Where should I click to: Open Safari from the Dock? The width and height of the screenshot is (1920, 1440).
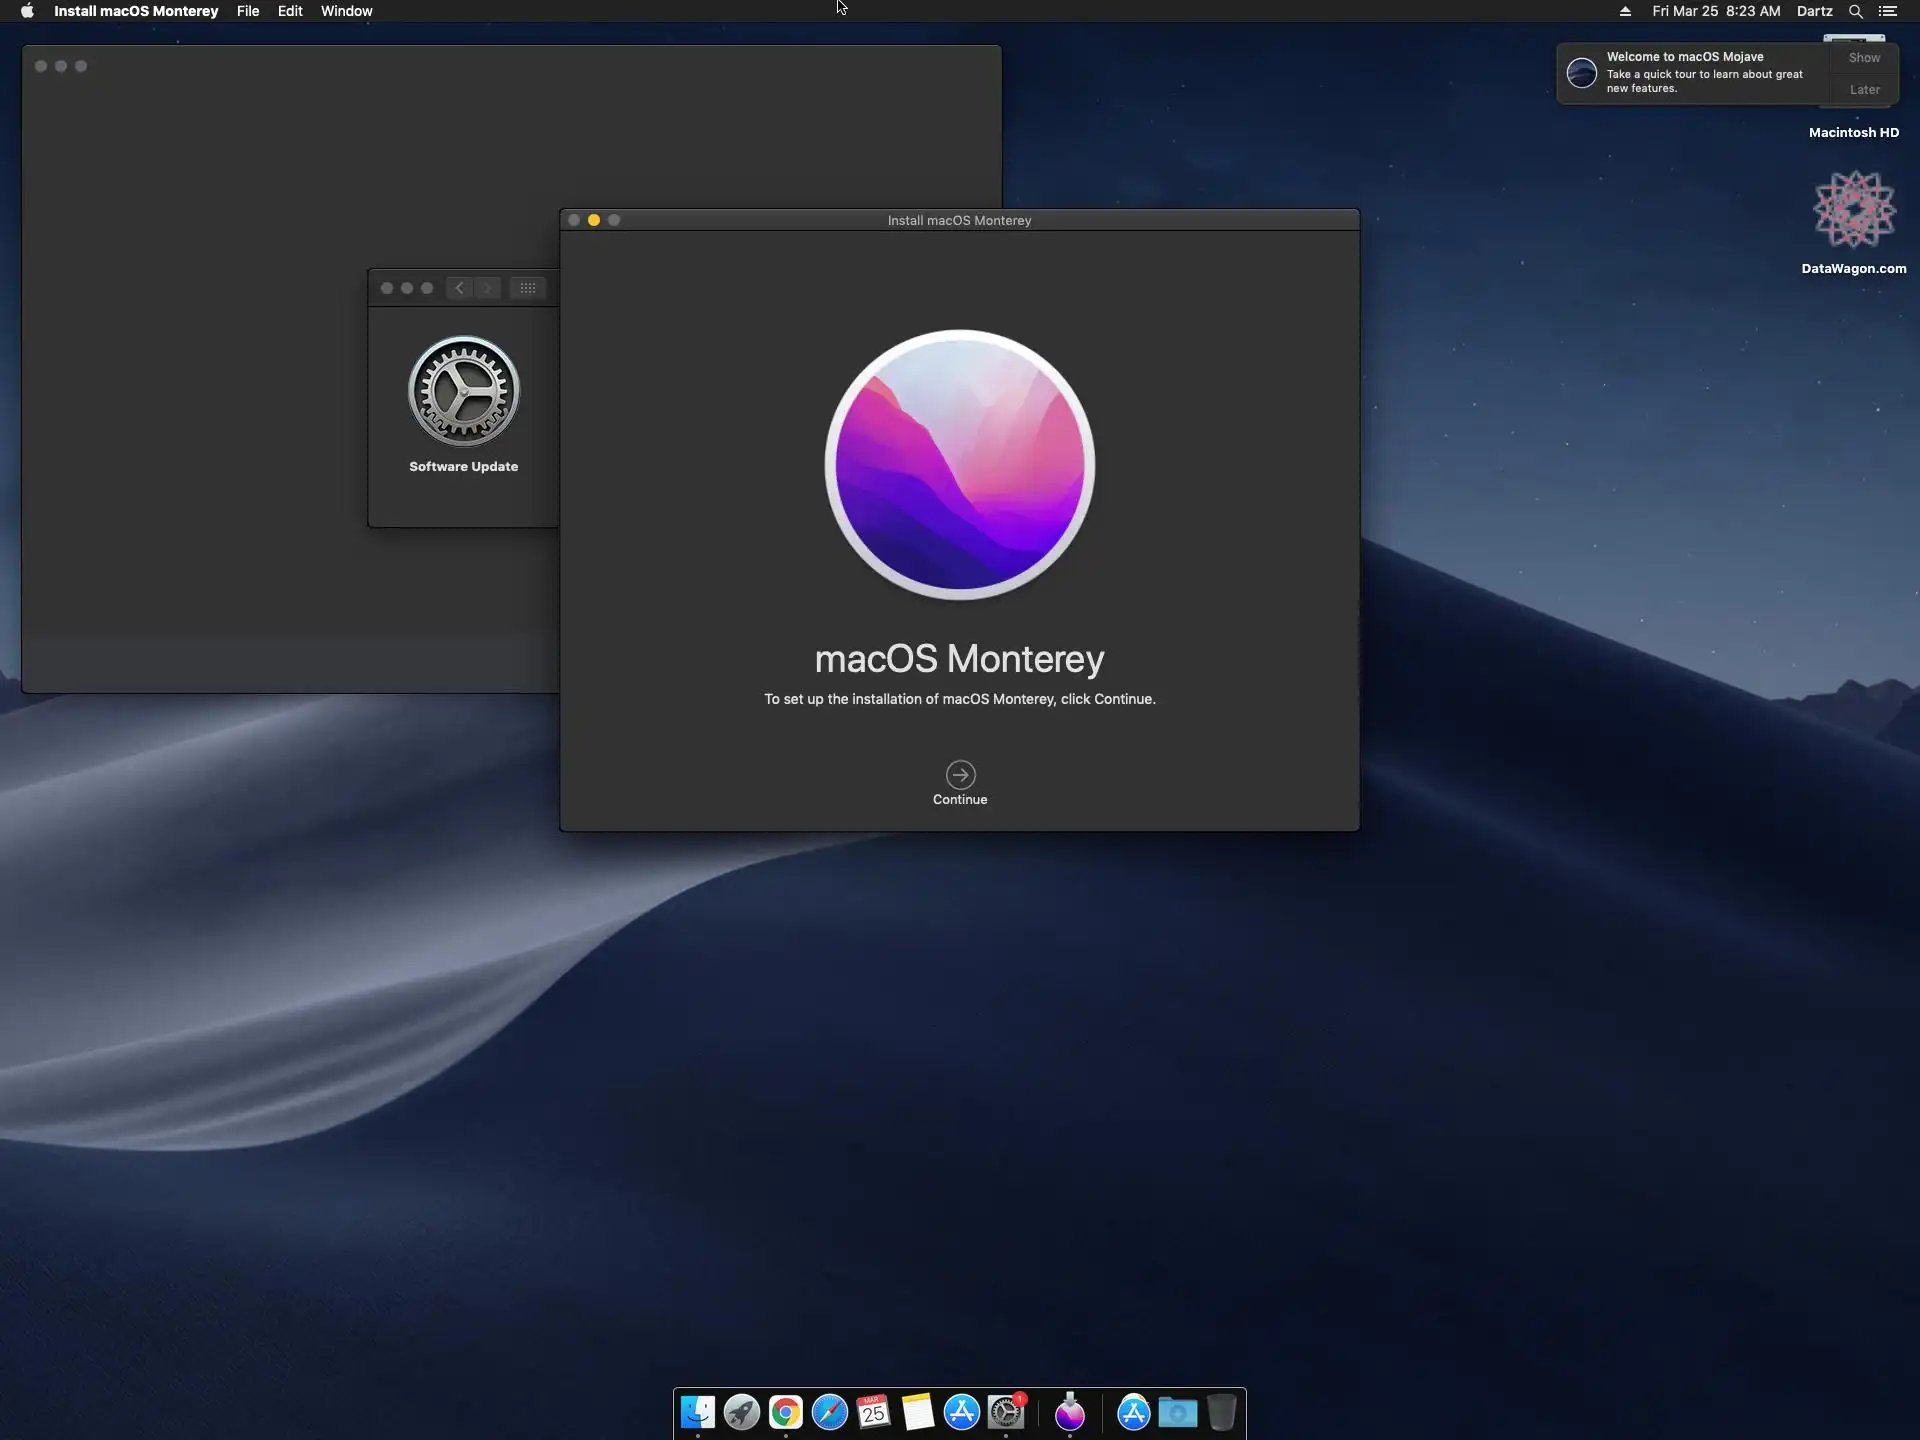(829, 1412)
